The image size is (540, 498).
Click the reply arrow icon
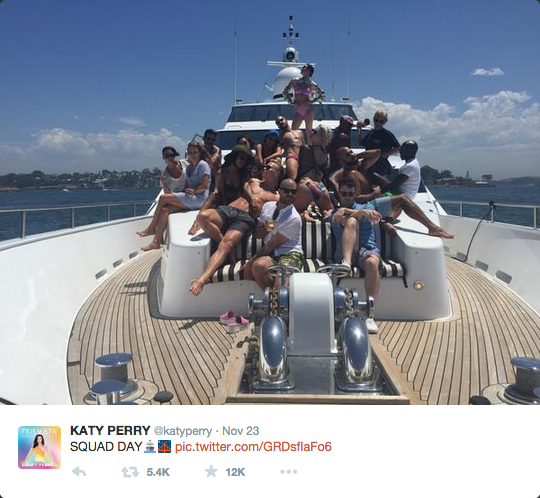79,471
